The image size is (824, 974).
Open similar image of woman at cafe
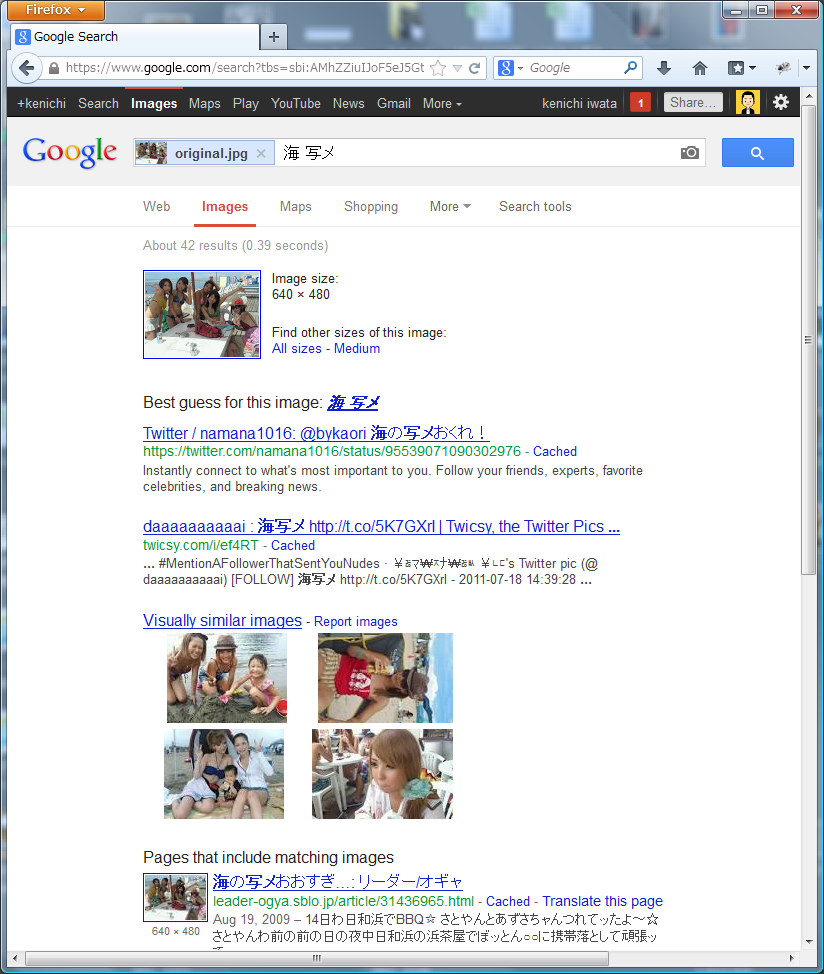pyautogui.click(x=383, y=774)
